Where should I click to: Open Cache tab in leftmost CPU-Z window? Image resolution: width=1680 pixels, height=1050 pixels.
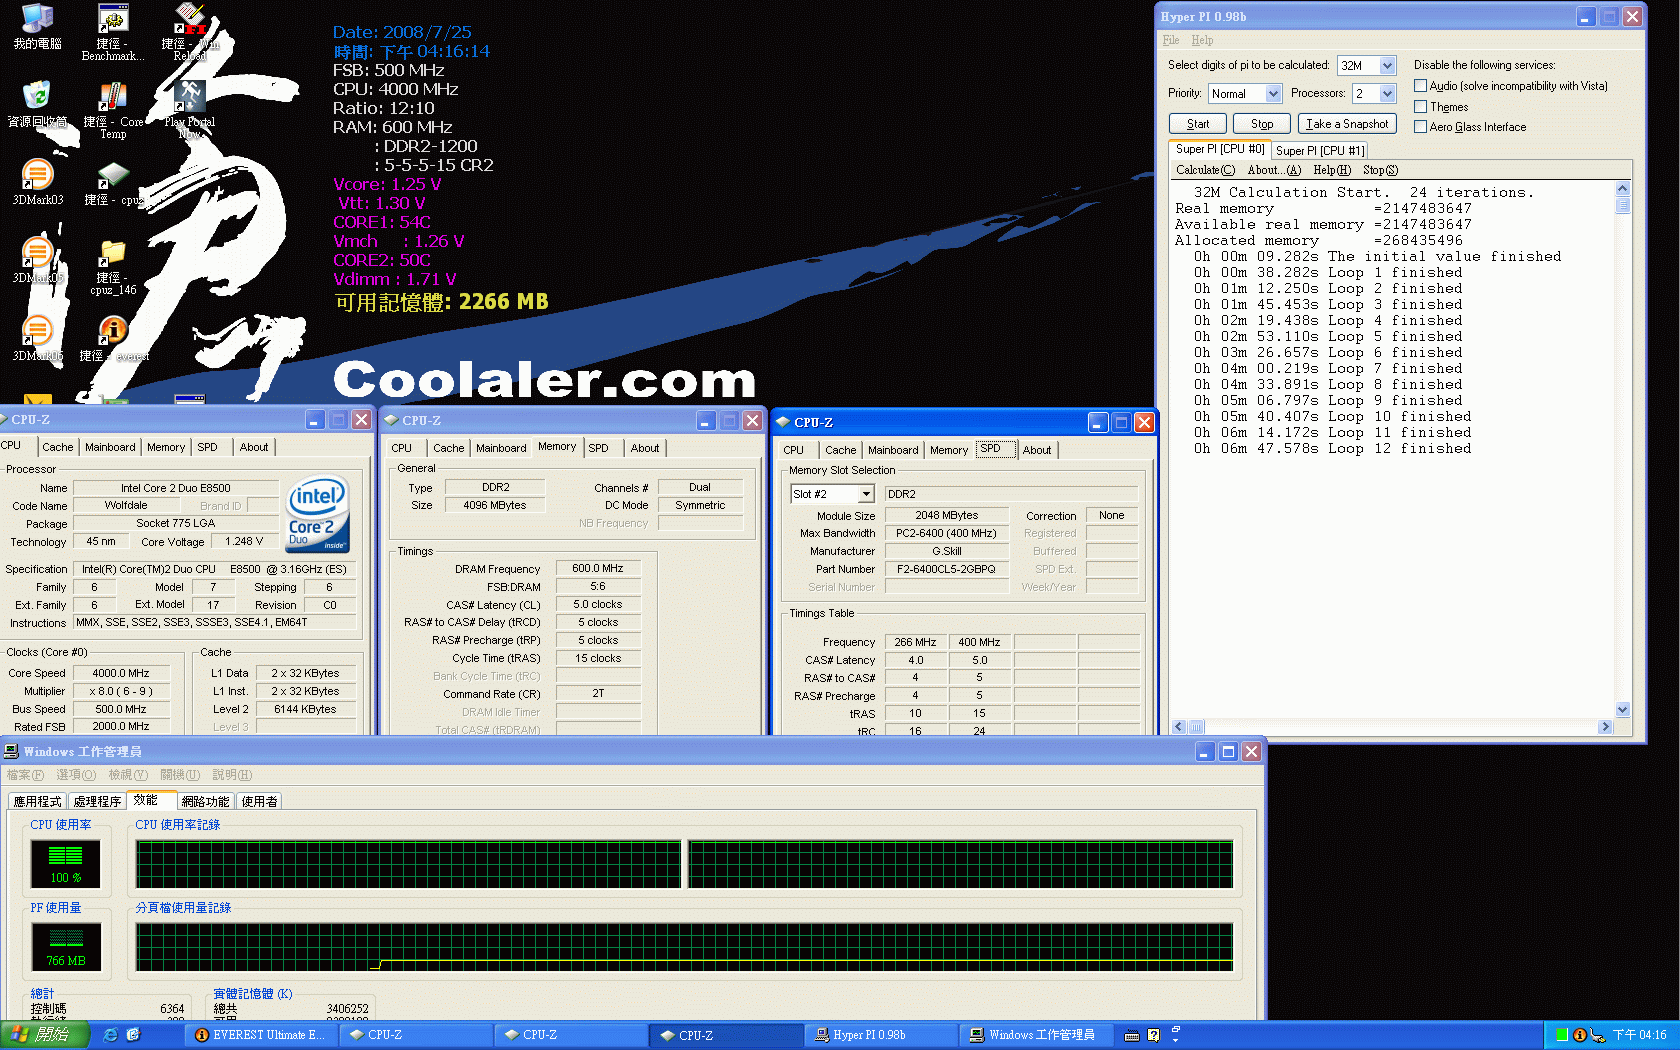point(57,447)
